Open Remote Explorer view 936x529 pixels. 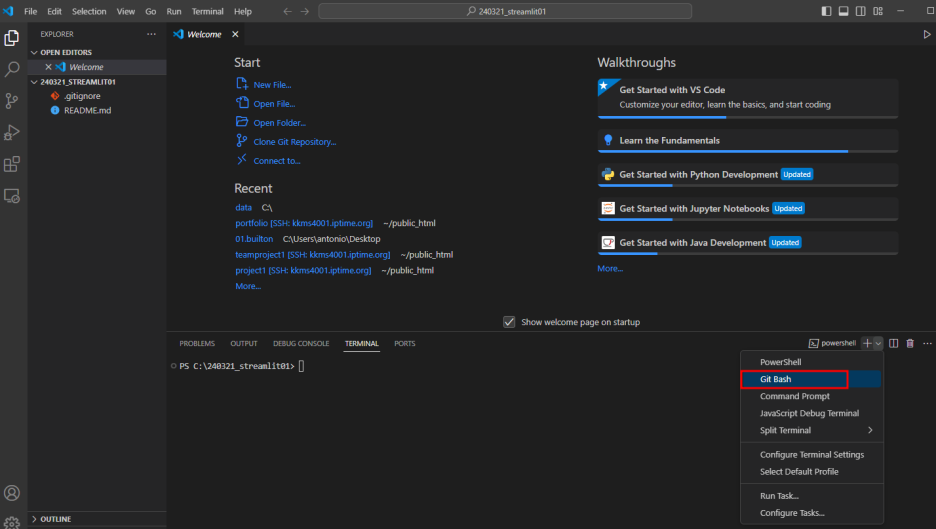coord(11,196)
